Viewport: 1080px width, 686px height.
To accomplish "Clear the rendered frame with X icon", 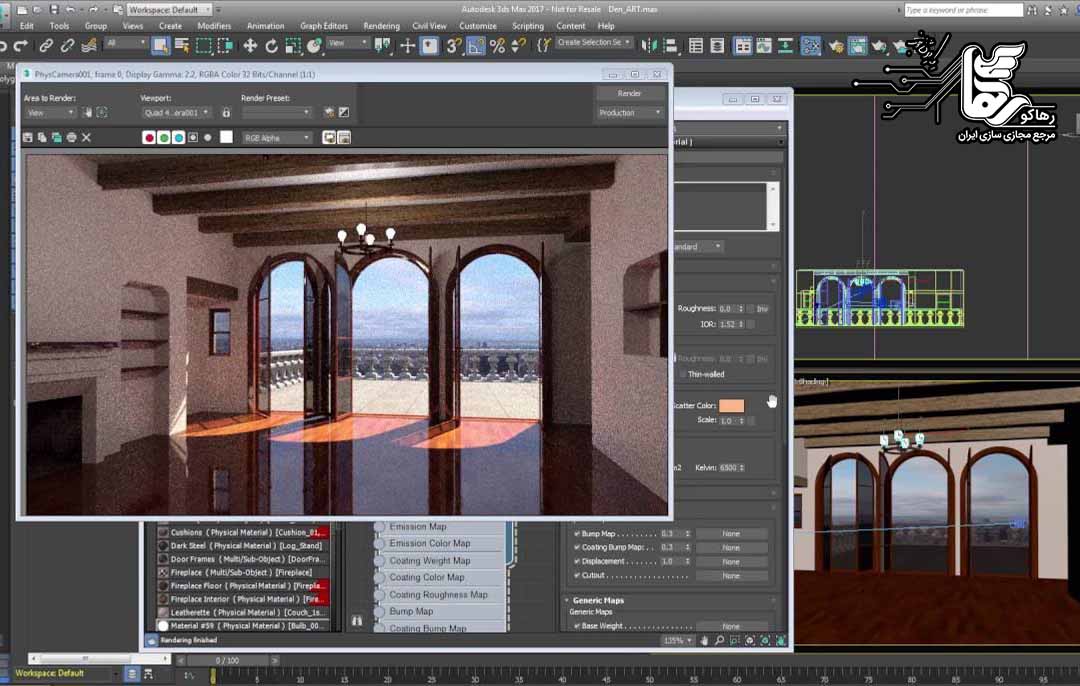I will pyautogui.click(x=86, y=137).
